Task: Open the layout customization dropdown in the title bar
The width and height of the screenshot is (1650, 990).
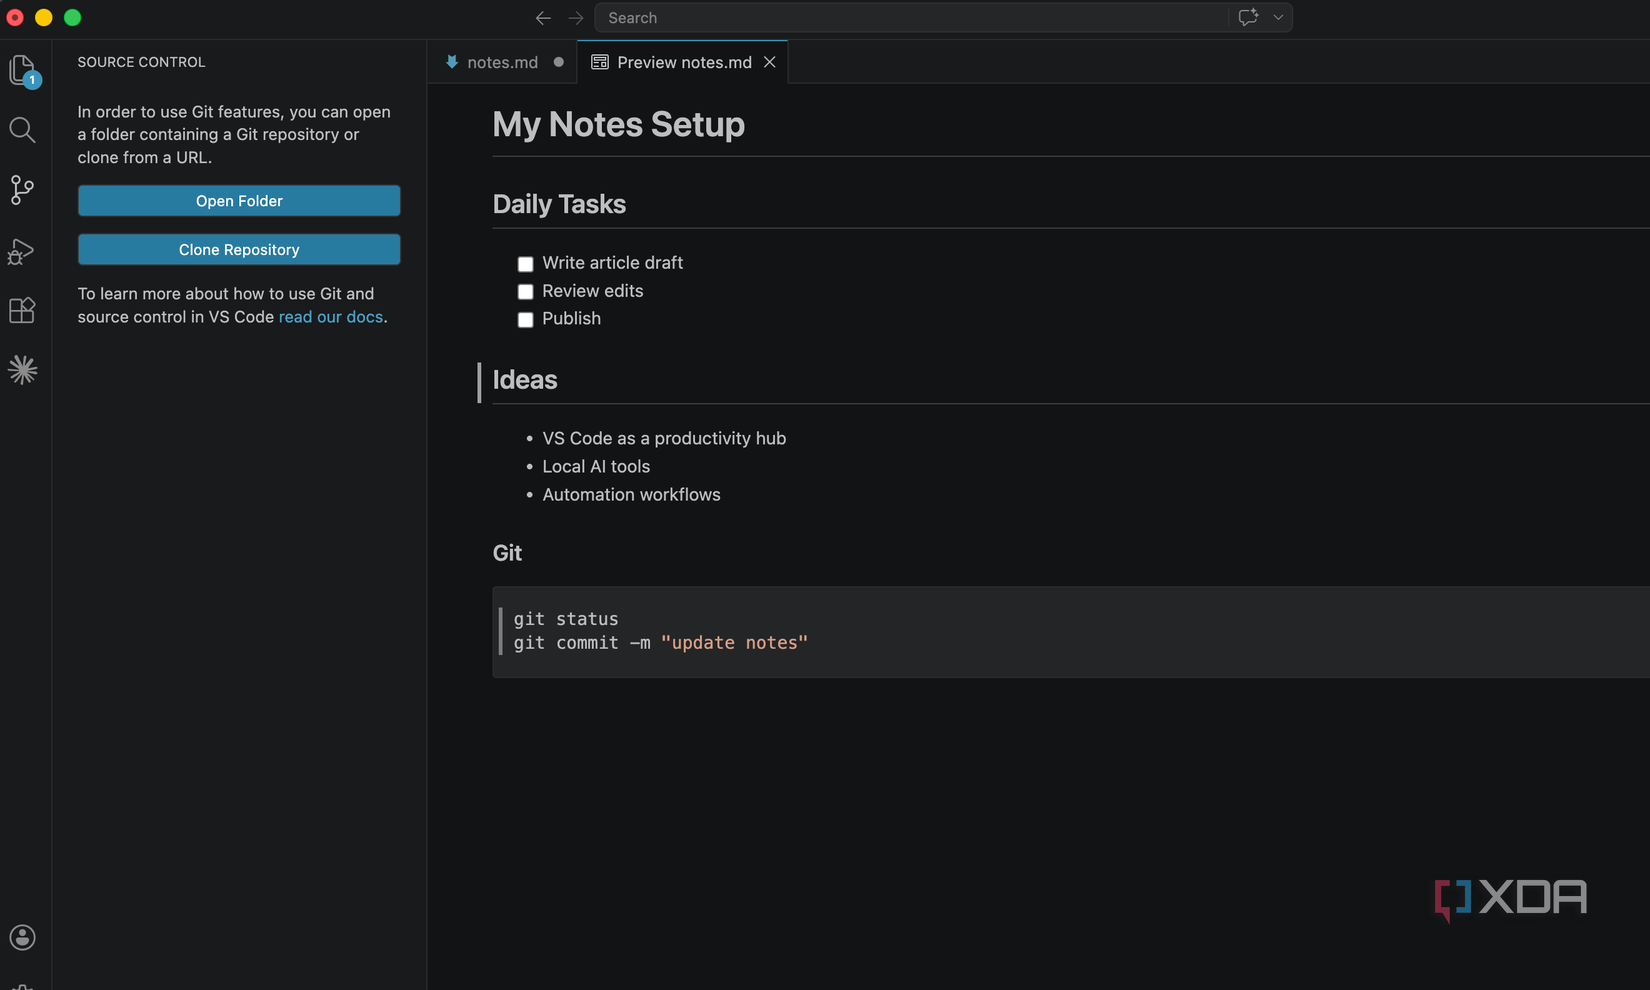Action: click(x=1277, y=17)
